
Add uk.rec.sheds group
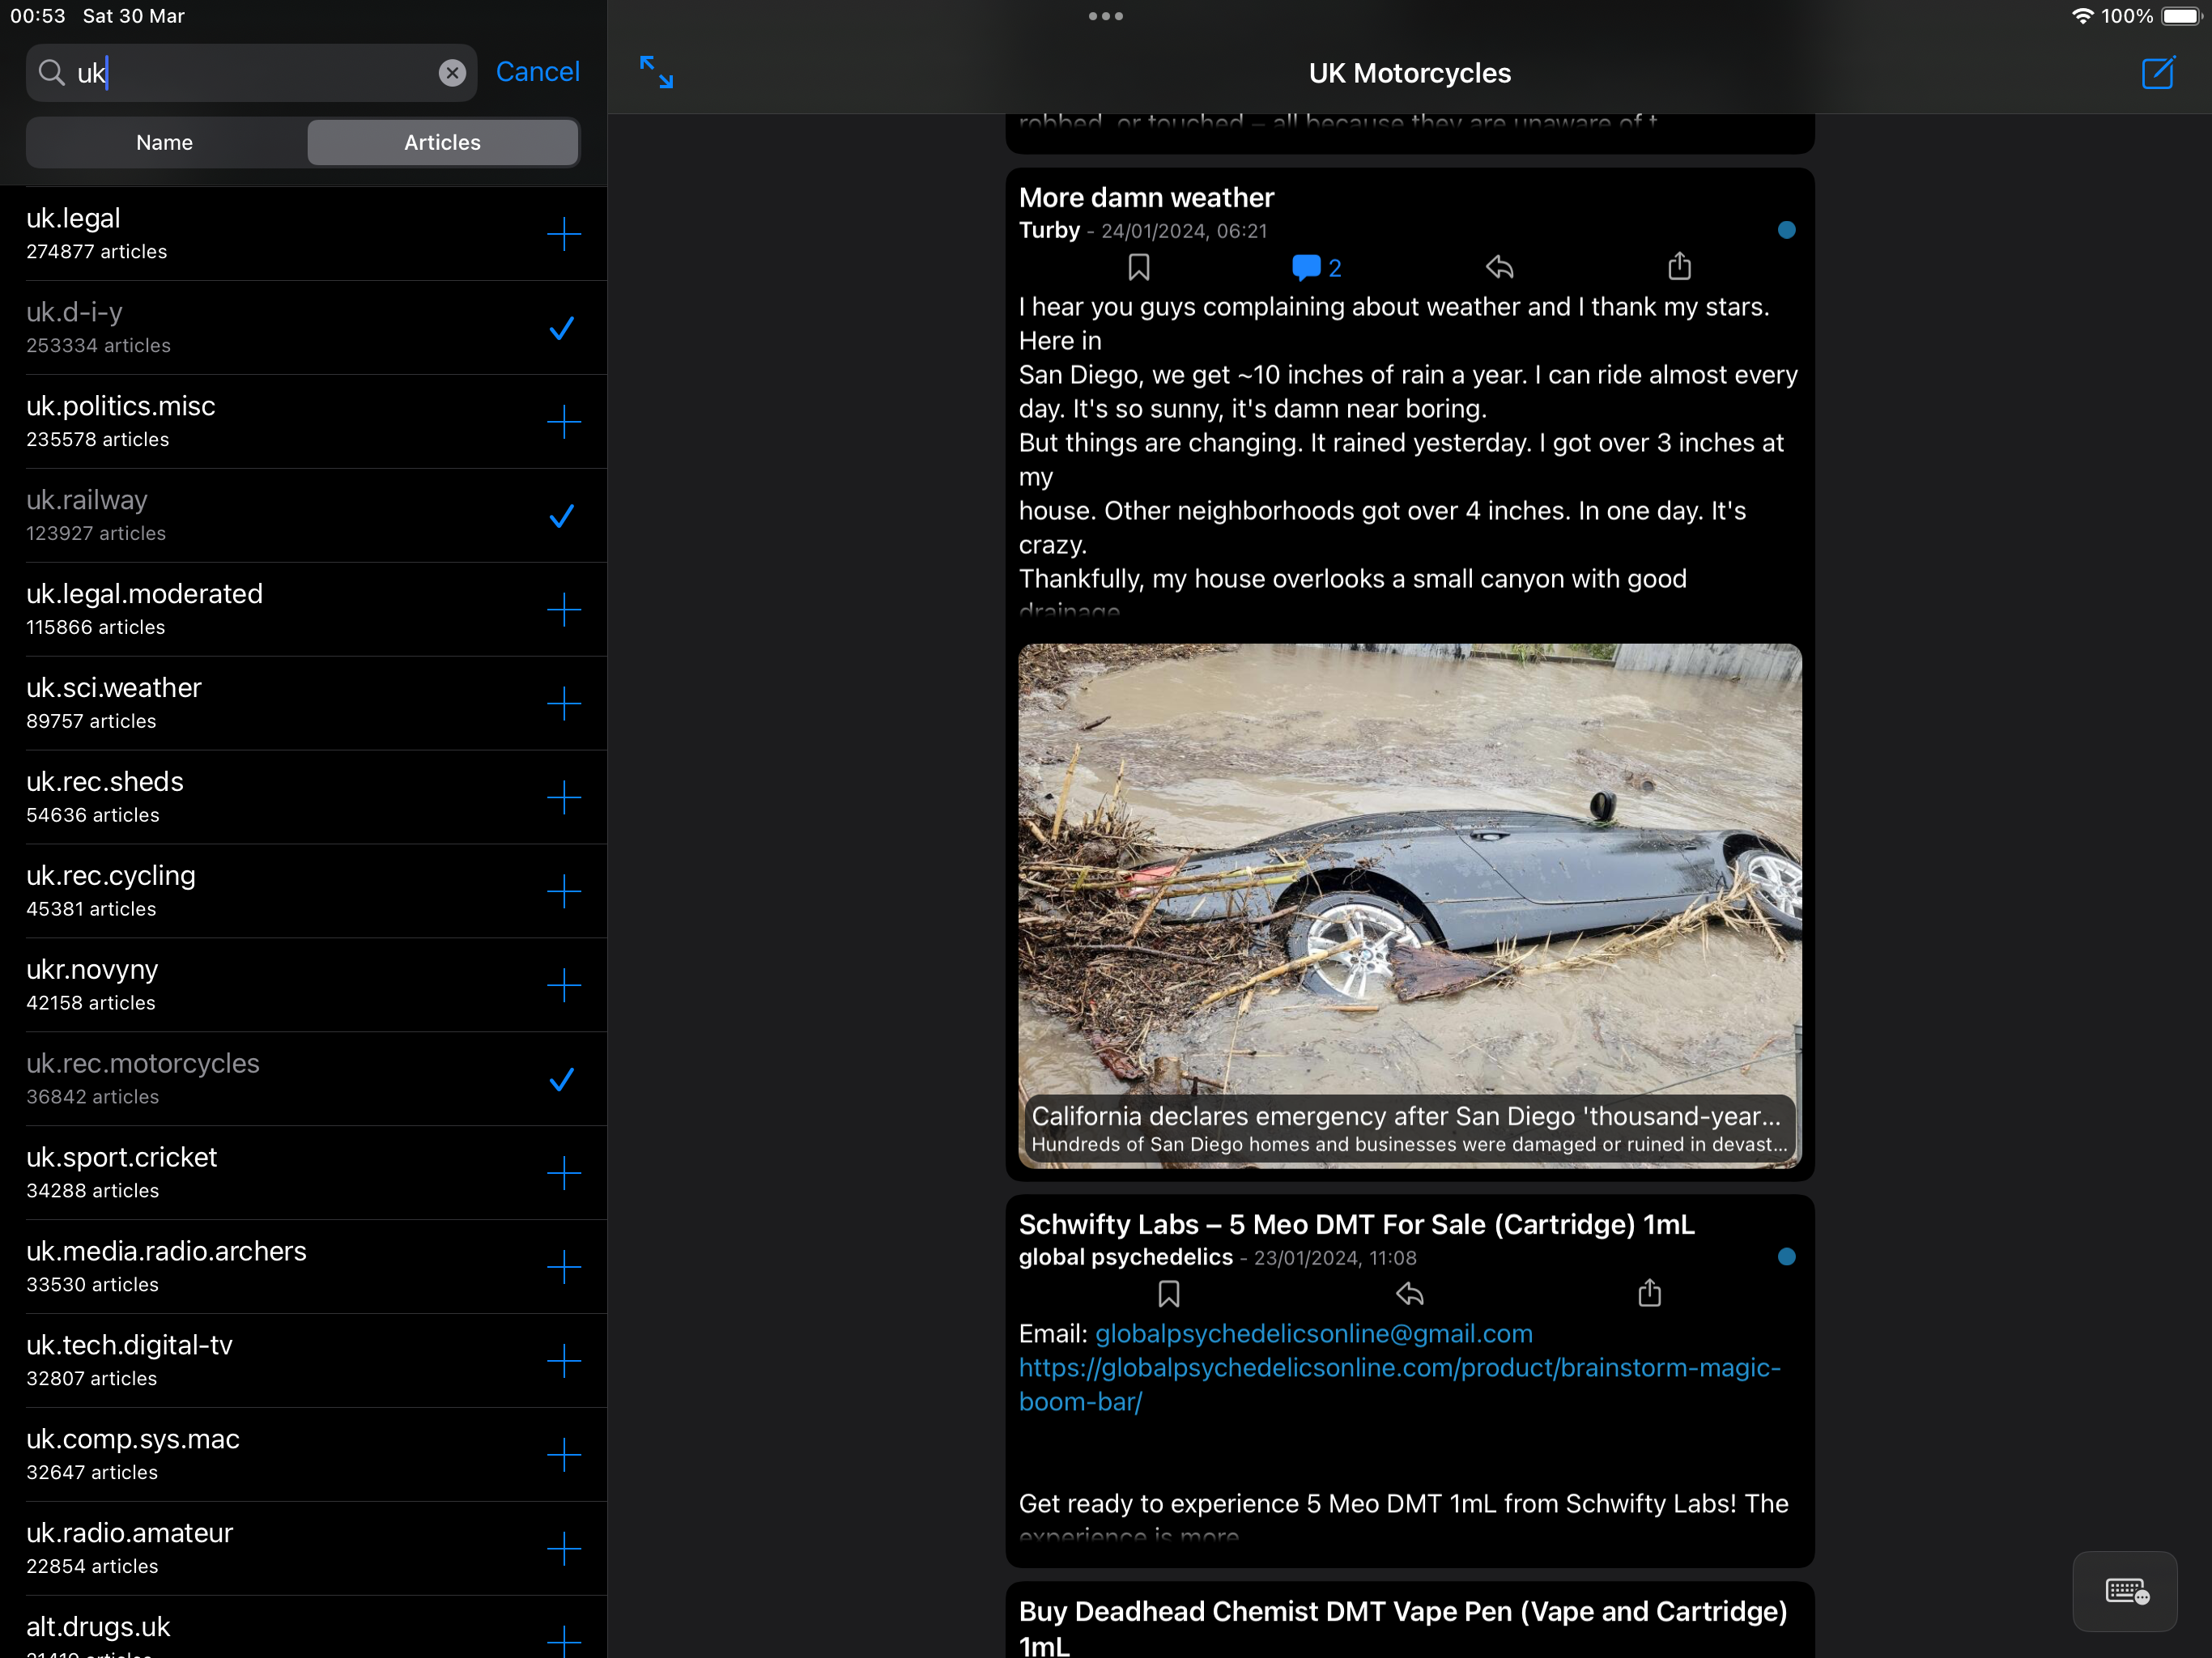coord(564,797)
